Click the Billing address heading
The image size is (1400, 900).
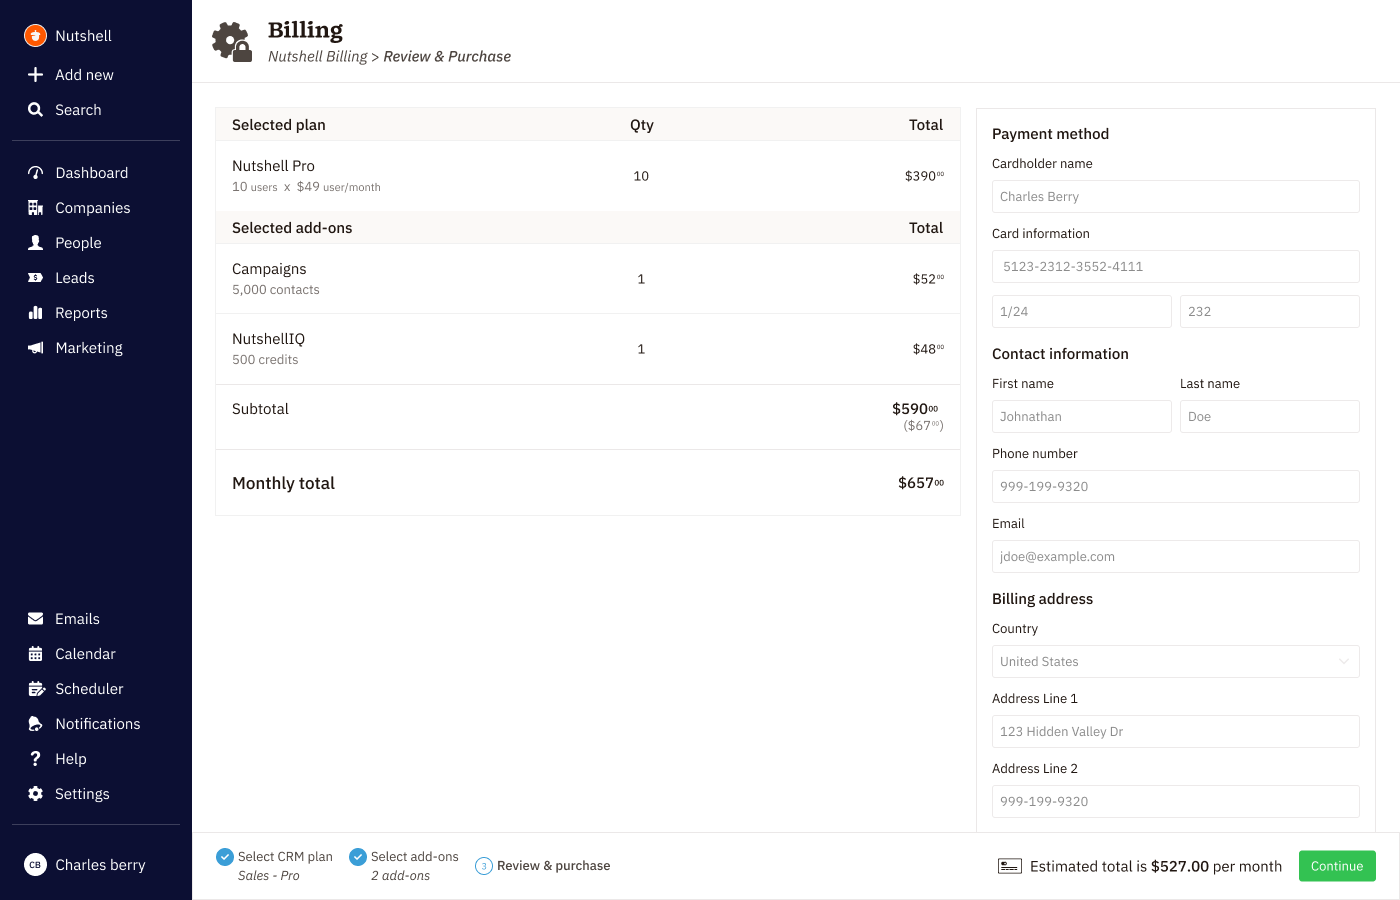coord(1042,599)
